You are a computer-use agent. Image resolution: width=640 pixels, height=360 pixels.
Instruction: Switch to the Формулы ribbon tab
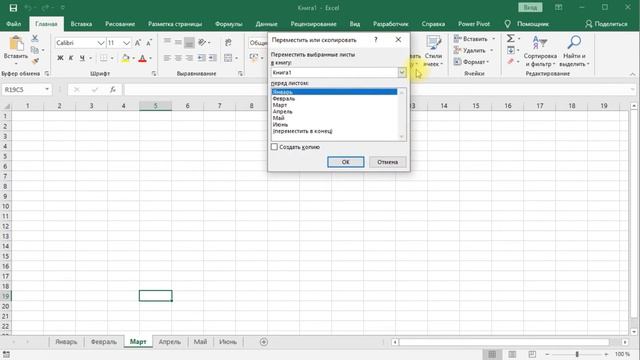[x=228, y=24]
